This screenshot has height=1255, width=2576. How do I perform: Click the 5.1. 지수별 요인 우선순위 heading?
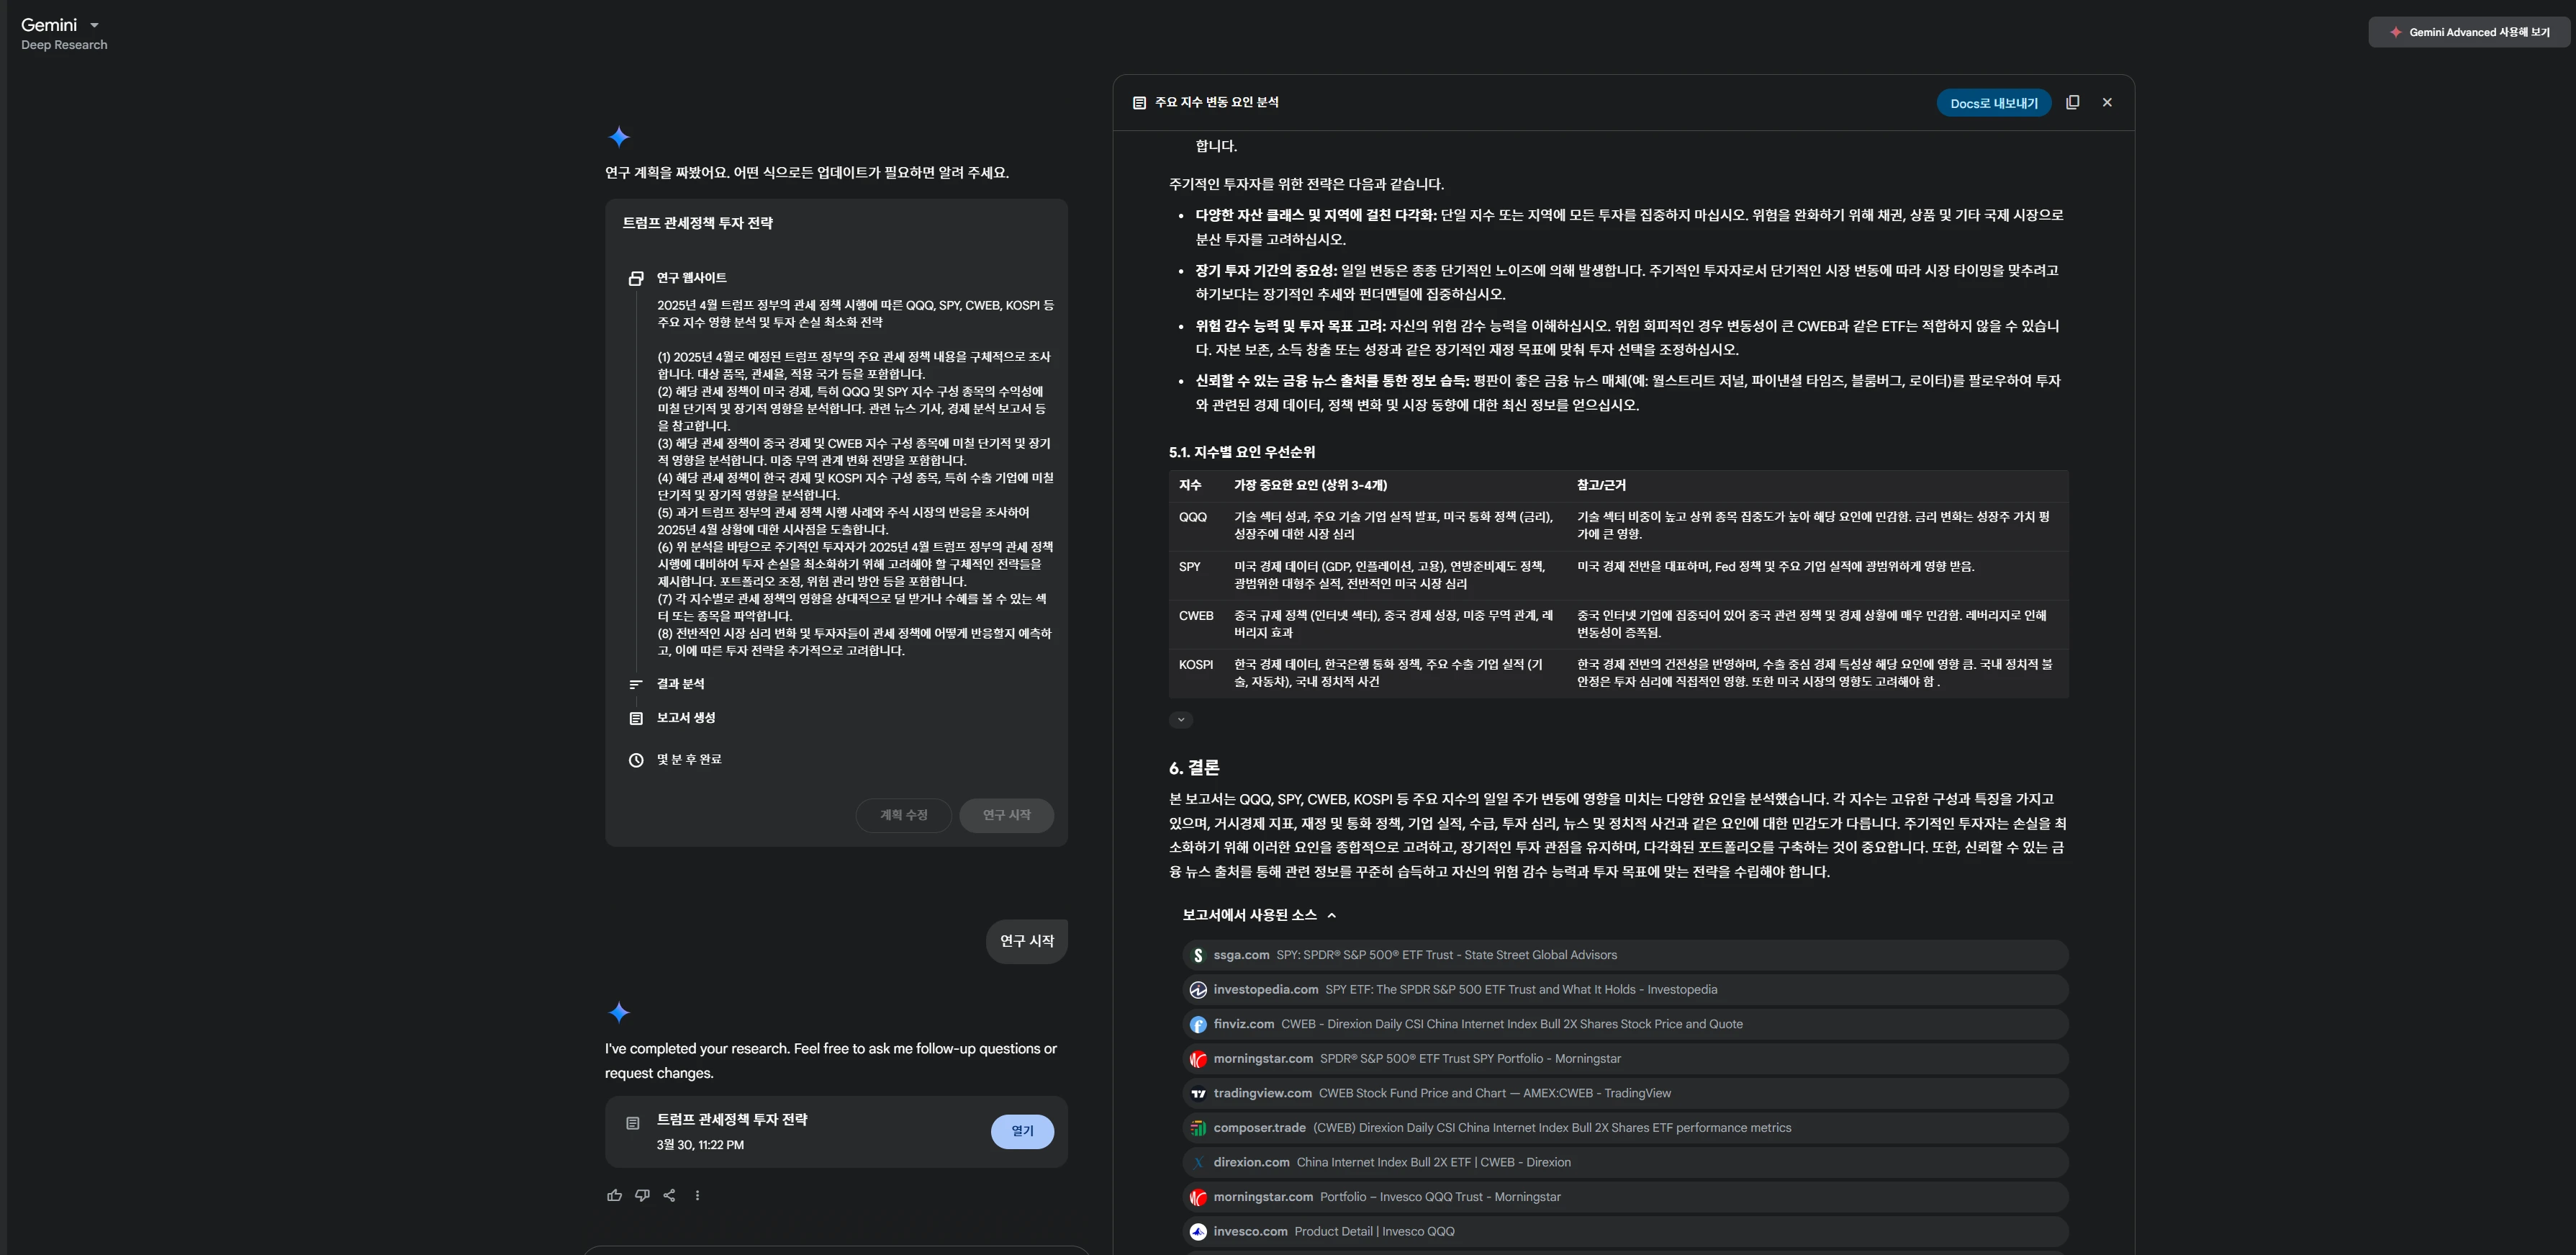pos(1242,453)
